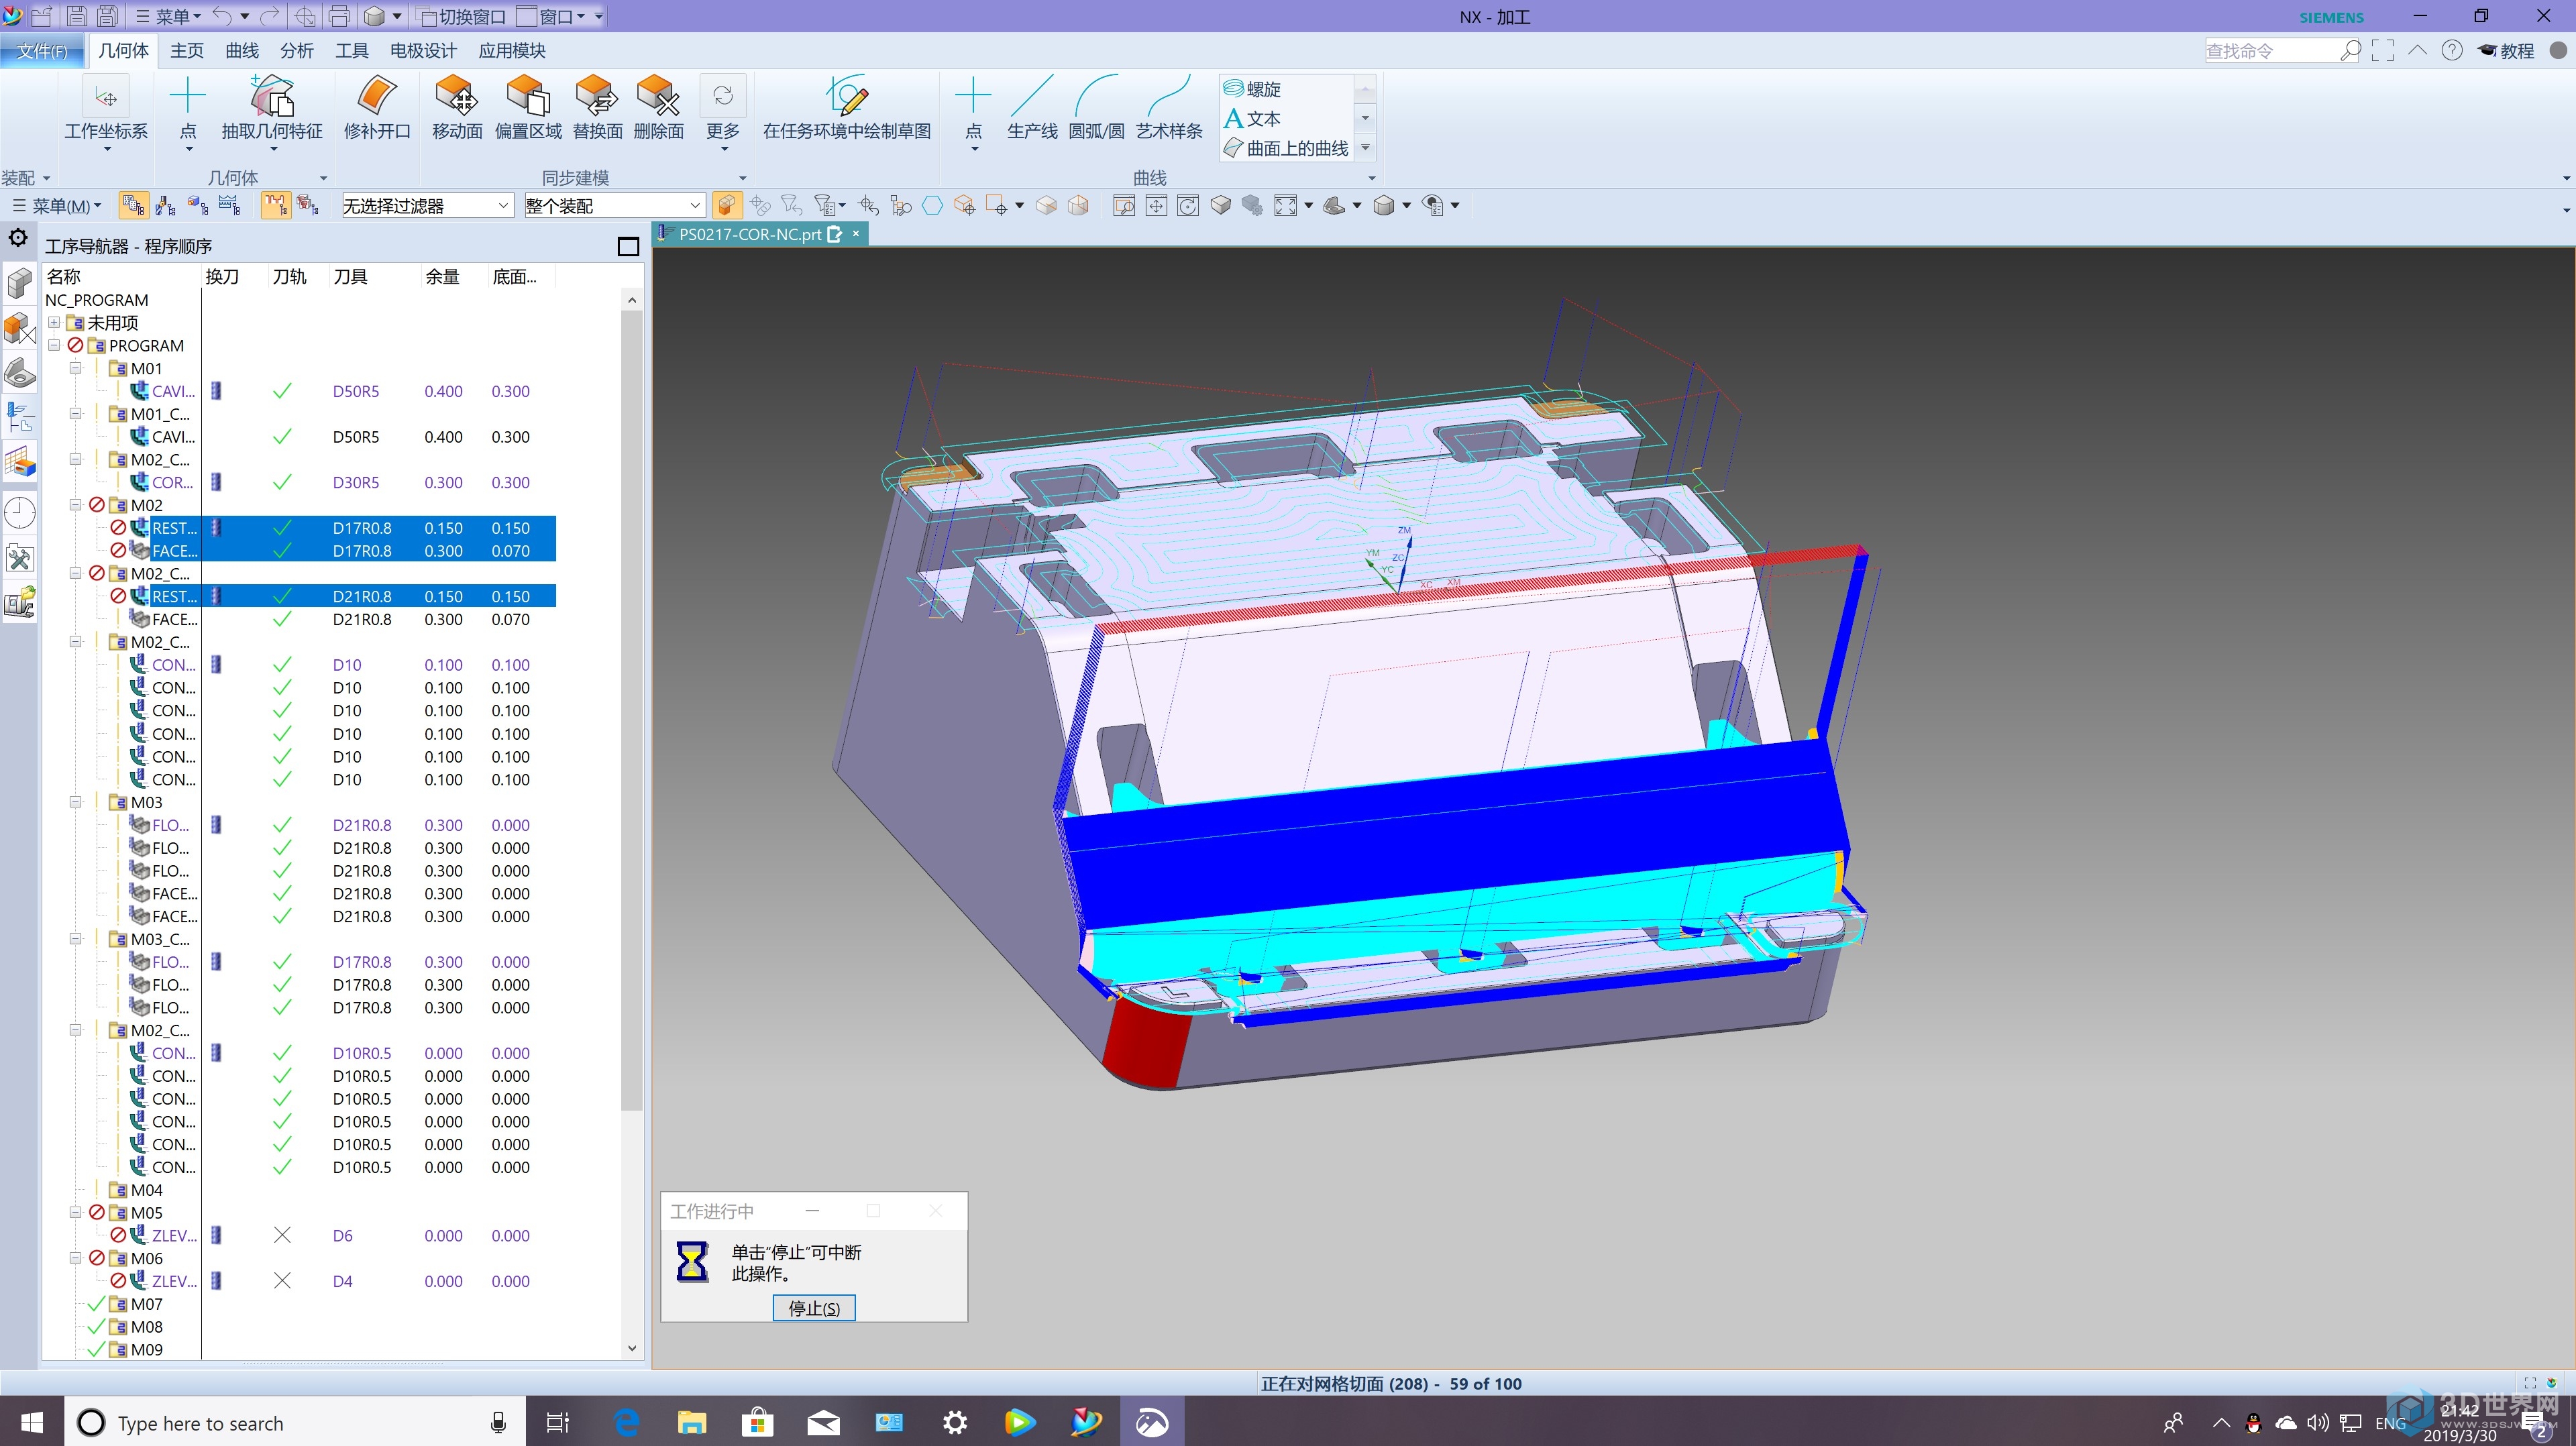Image resolution: width=2576 pixels, height=1446 pixels.
Task: Switch to the 分析 ribbon tab
Action: click(x=297, y=51)
